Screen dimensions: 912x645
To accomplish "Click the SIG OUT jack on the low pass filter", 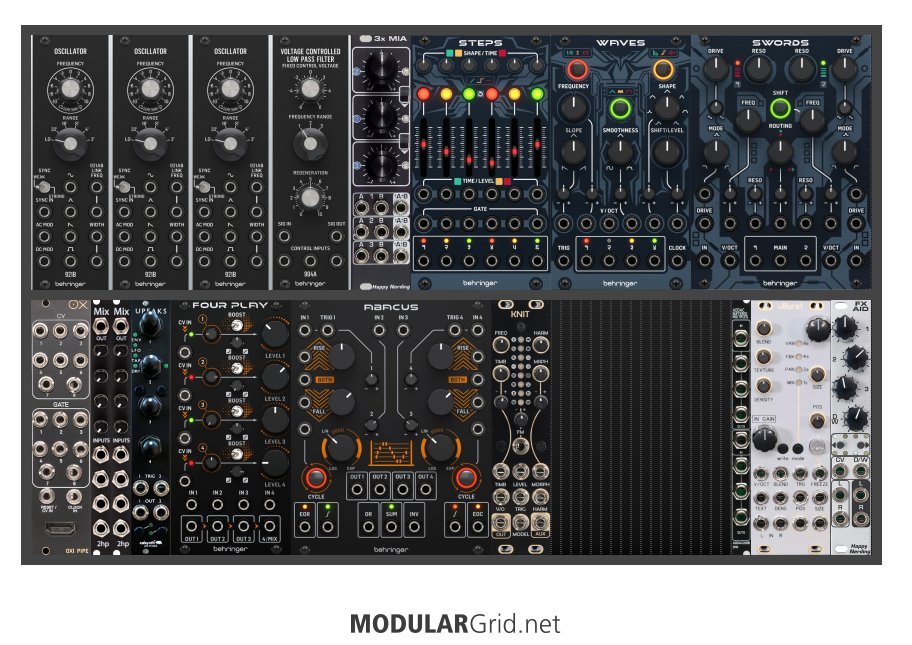I will (x=336, y=236).
